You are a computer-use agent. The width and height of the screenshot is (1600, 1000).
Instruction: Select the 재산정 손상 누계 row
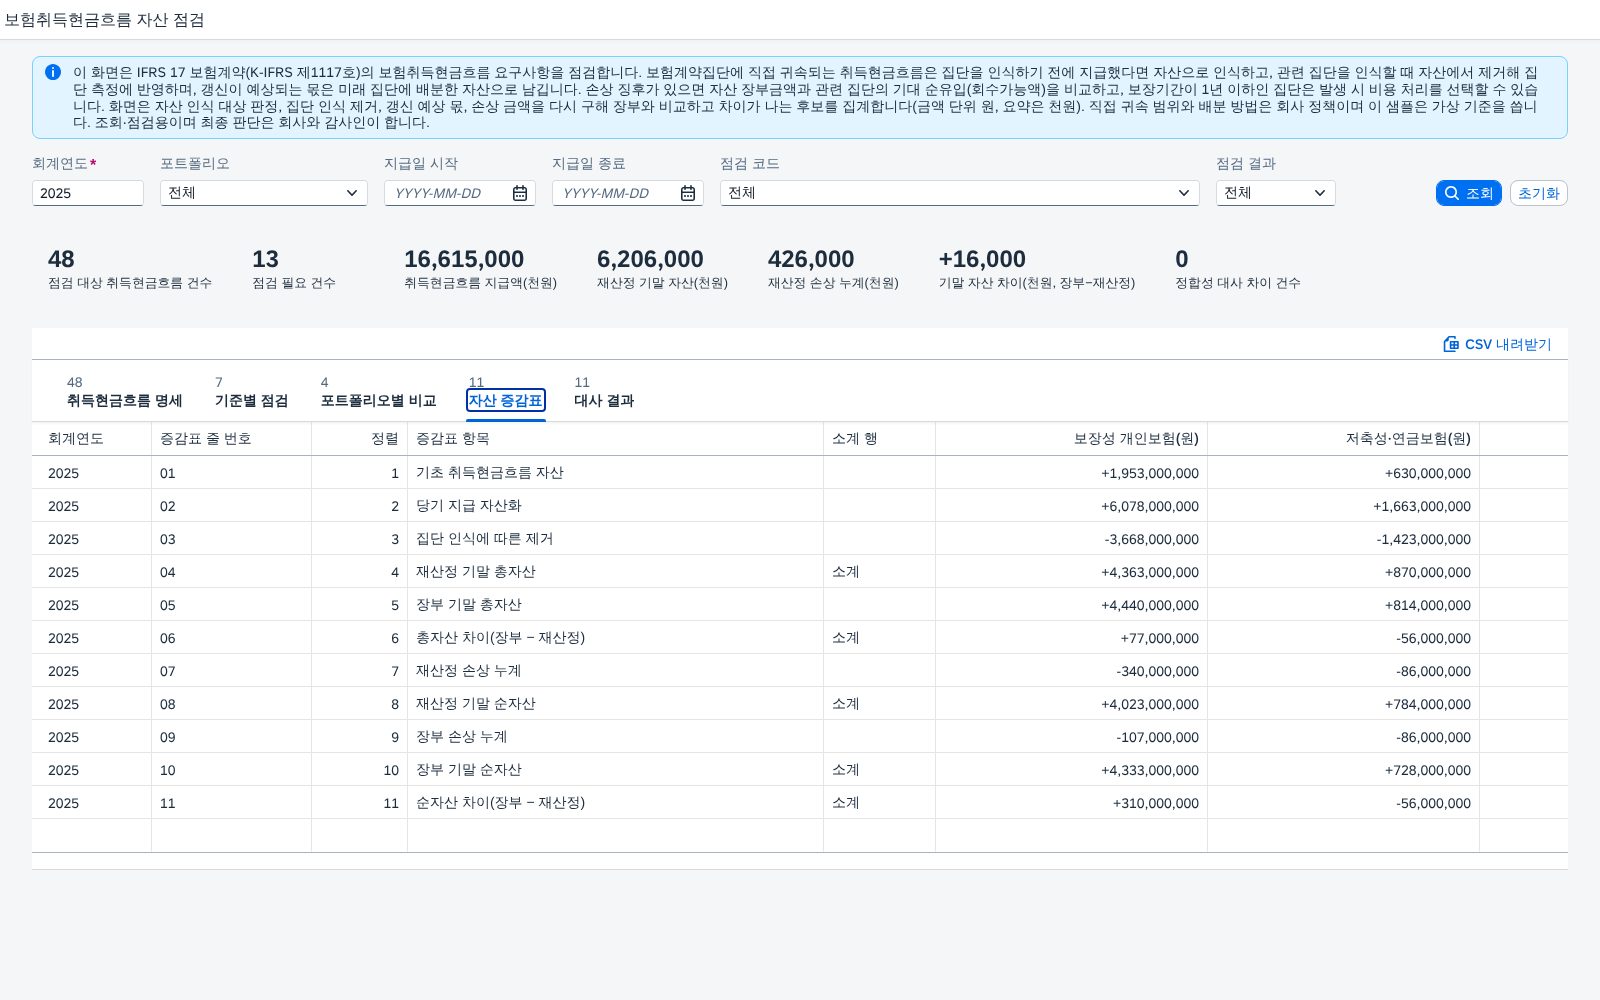click(800, 671)
